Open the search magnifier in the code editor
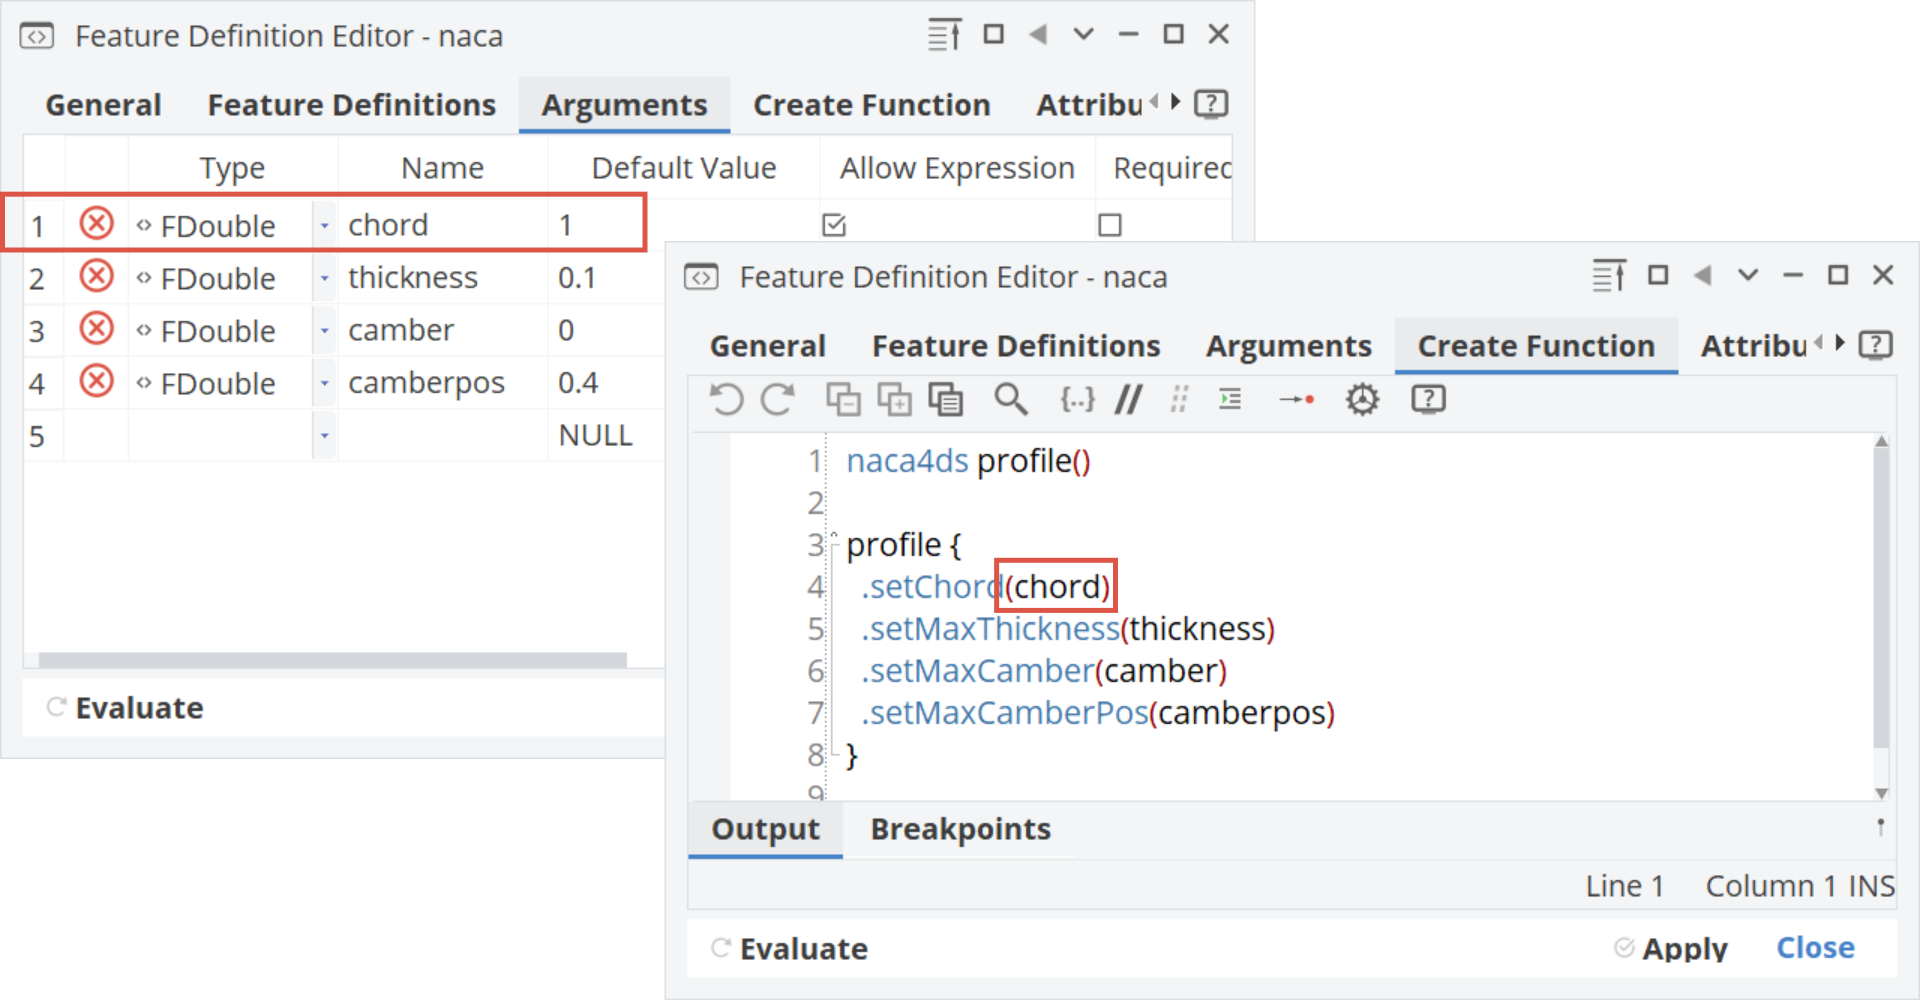 coord(1010,400)
